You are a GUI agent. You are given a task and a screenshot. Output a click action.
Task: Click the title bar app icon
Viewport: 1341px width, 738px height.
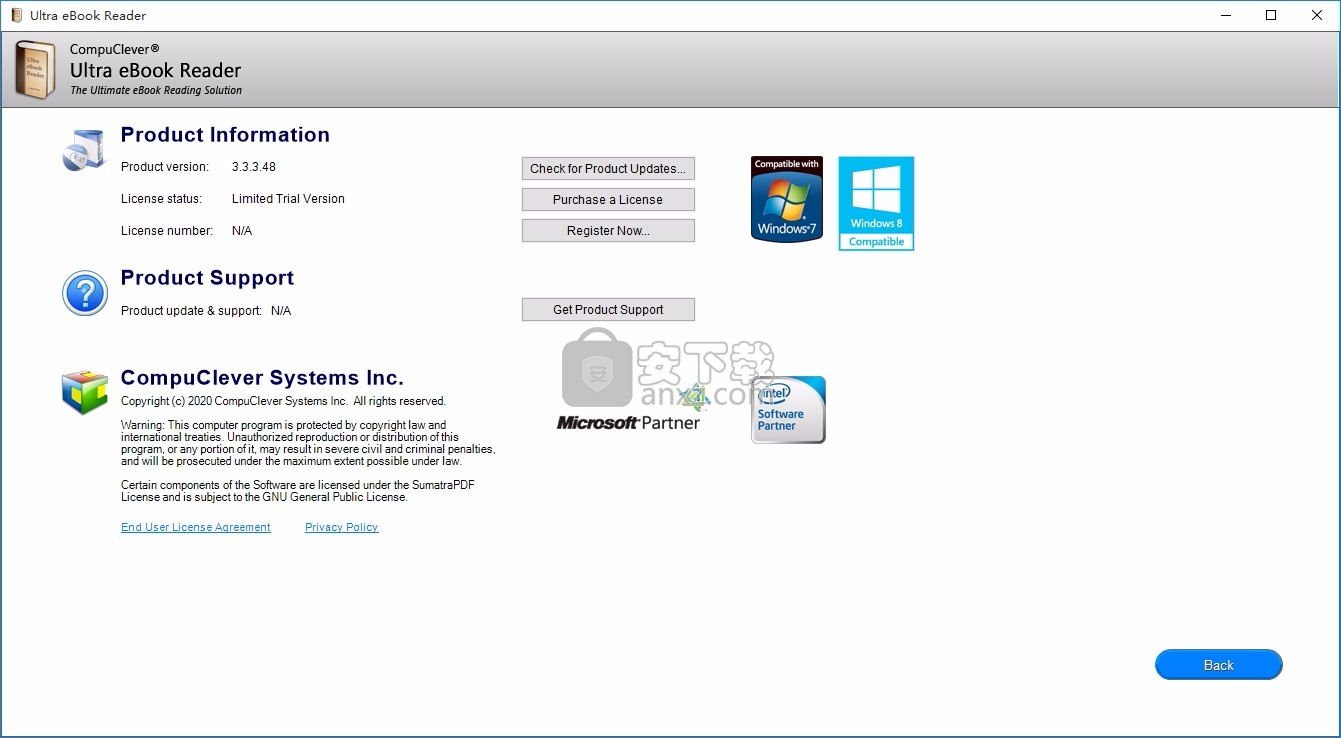(16, 15)
